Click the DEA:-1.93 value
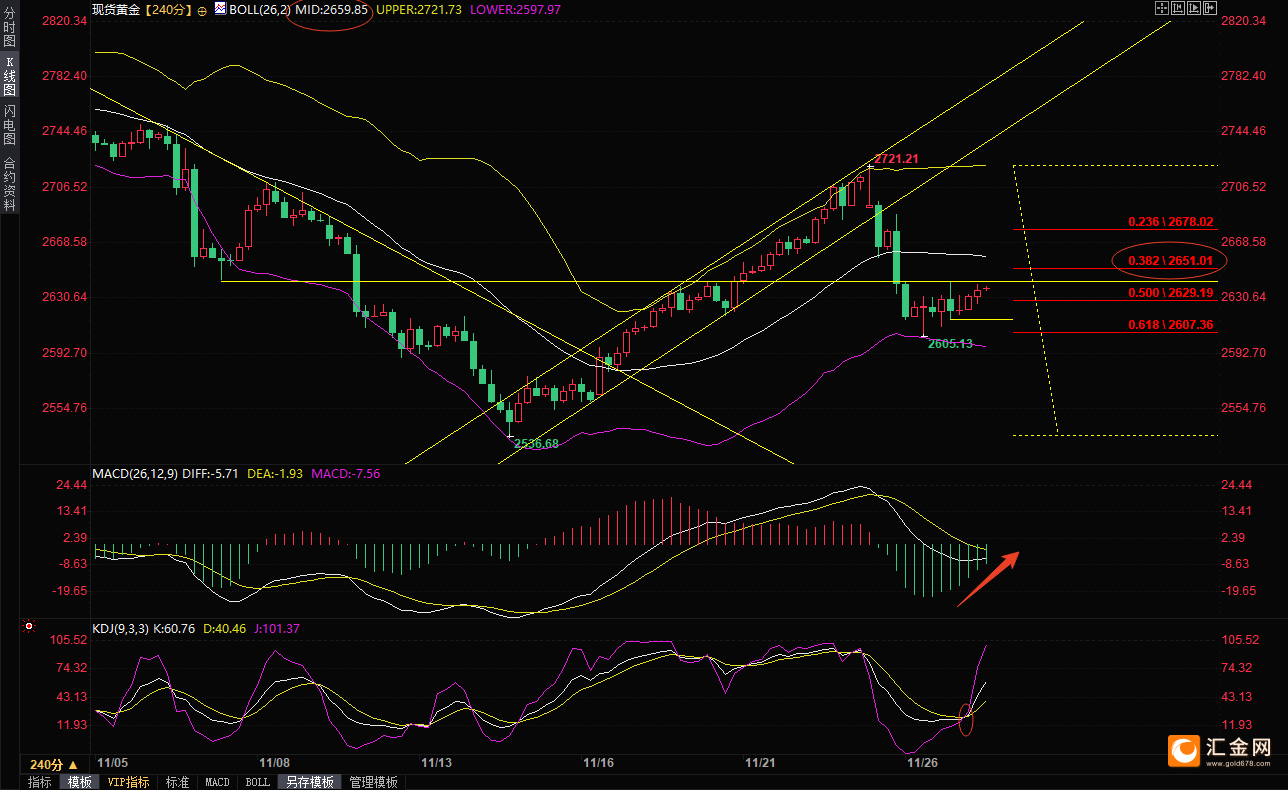The image size is (1288, 790). pos(274,473)
